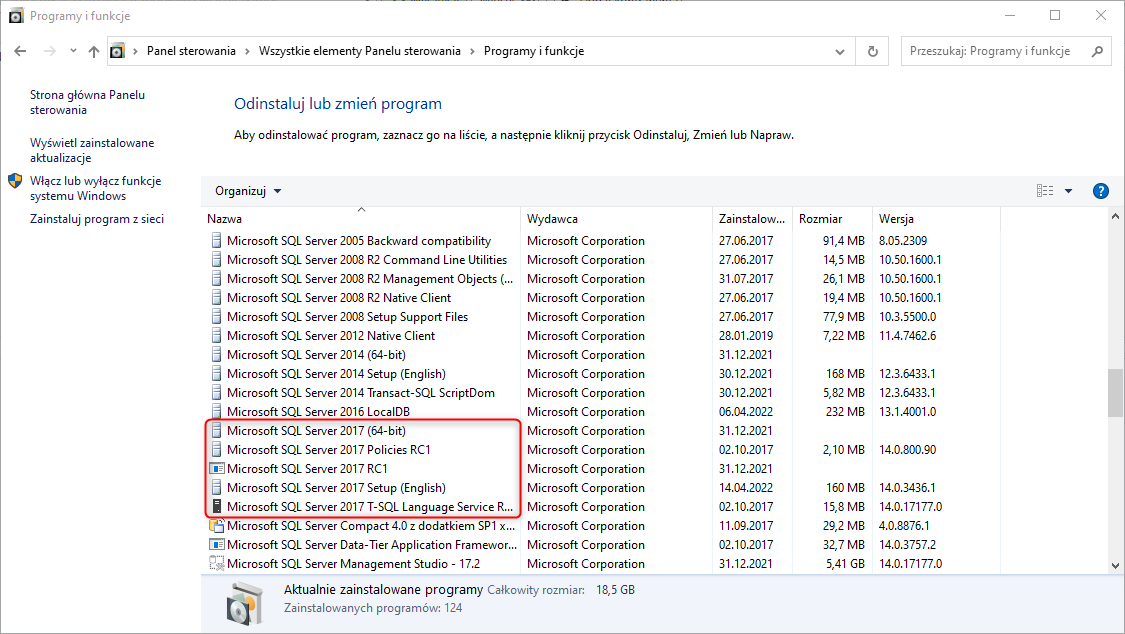Open Wyświetl zainstalowane aktualizacje link
Viewport: 1125px width, 634px height.
(92, 150)
